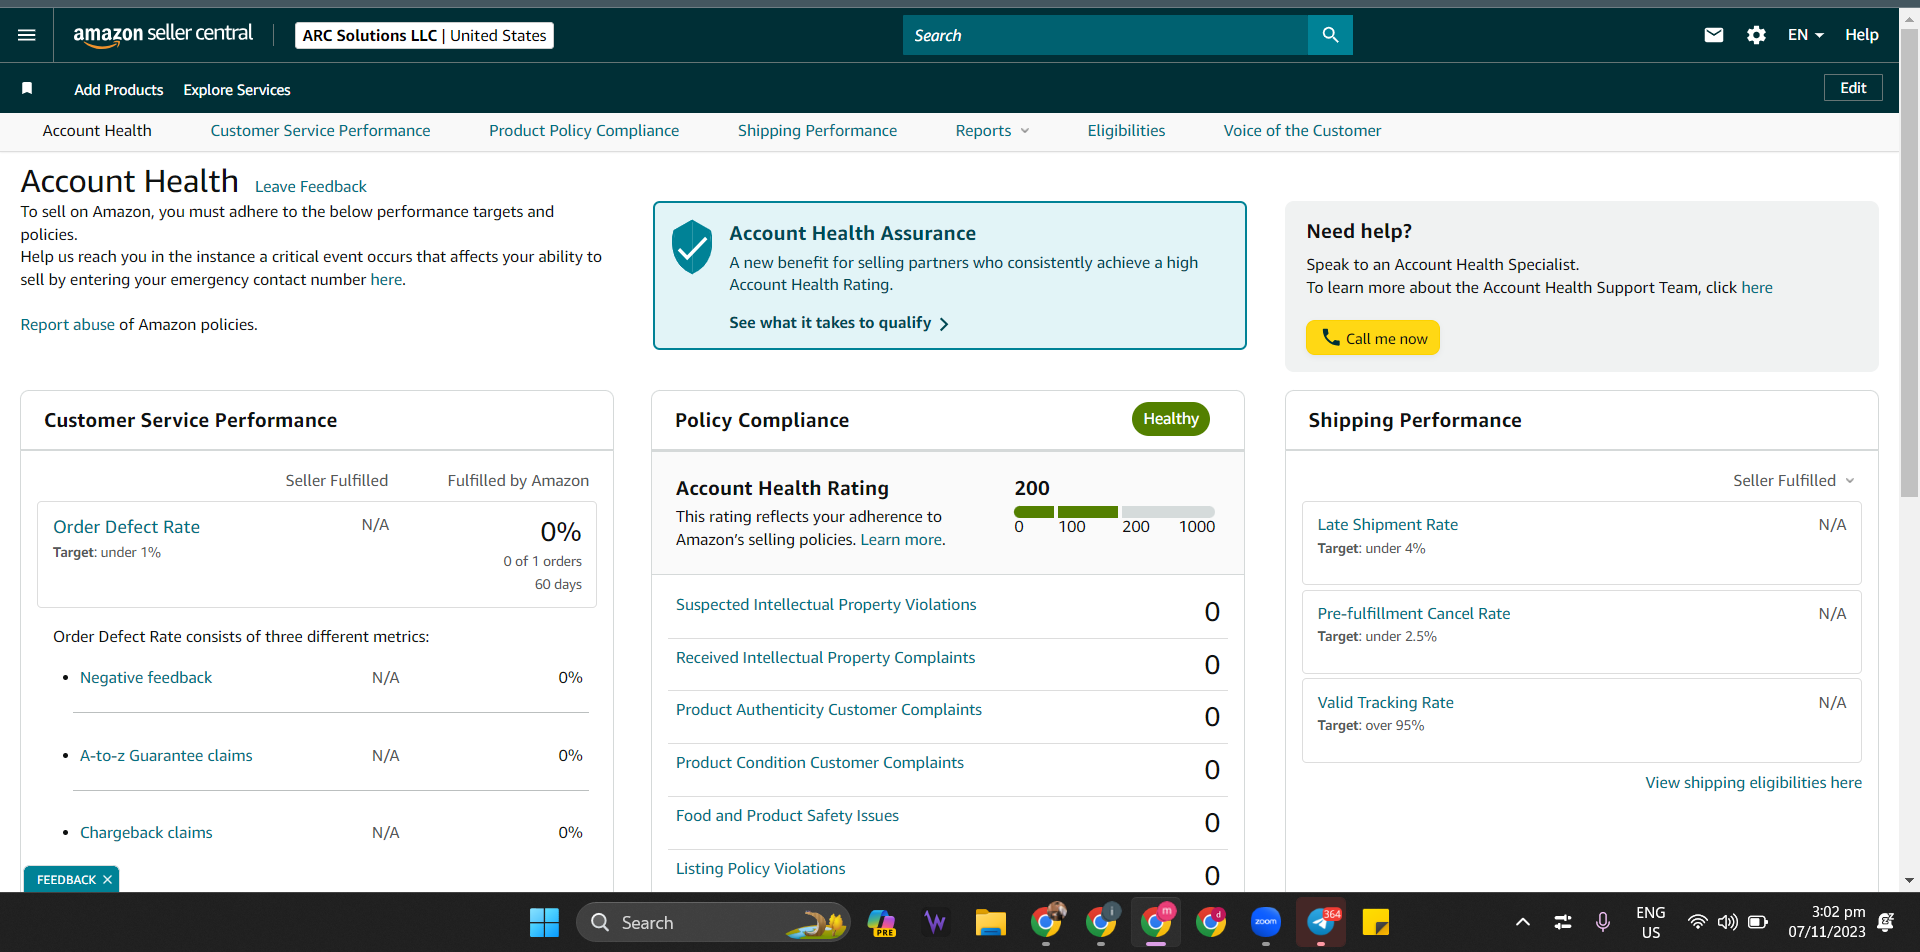The image size is (1920, 952).
Task: Open the notification bell in taskbar
Action: (1886, 922)
